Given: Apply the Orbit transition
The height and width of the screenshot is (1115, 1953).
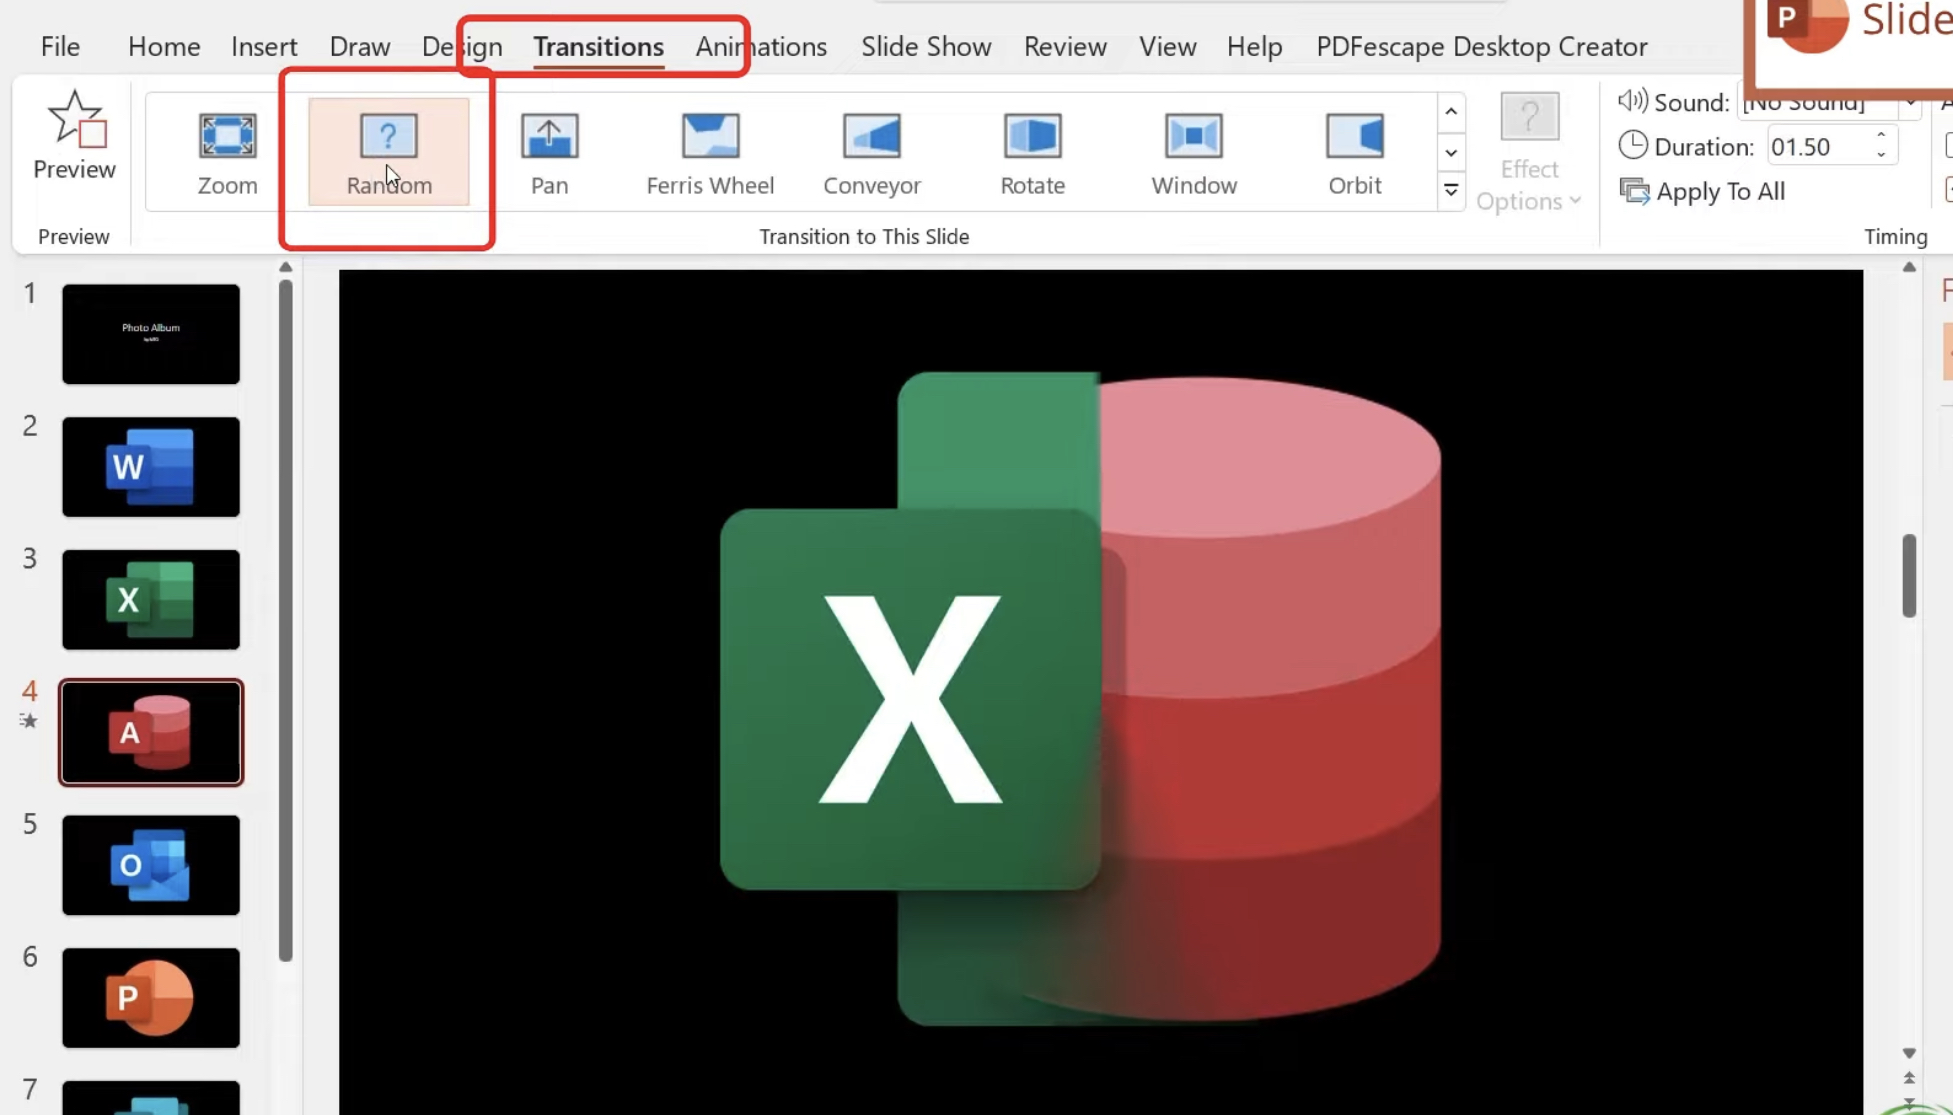Looking at the screenshot, I should (1354, 152).
